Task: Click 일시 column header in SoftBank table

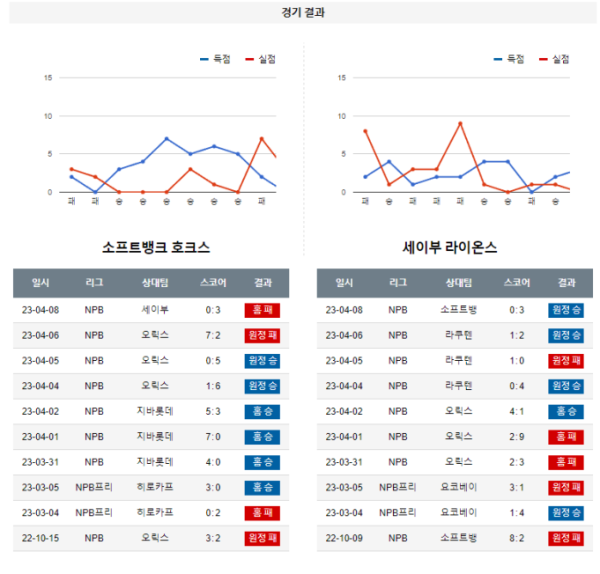Action: (x=41, y=283)
